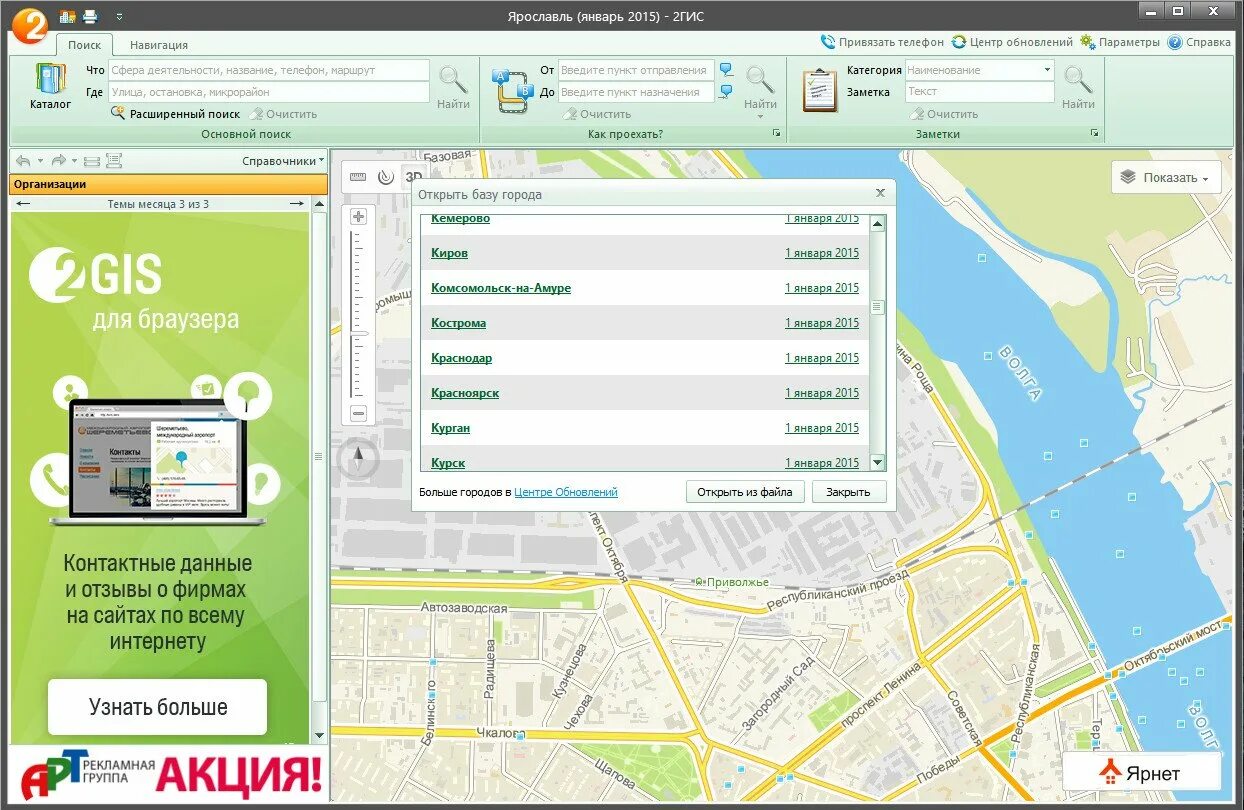Open the Комсомольск-на-Амуре city base
1244x810 pixels.
(501, 288)
